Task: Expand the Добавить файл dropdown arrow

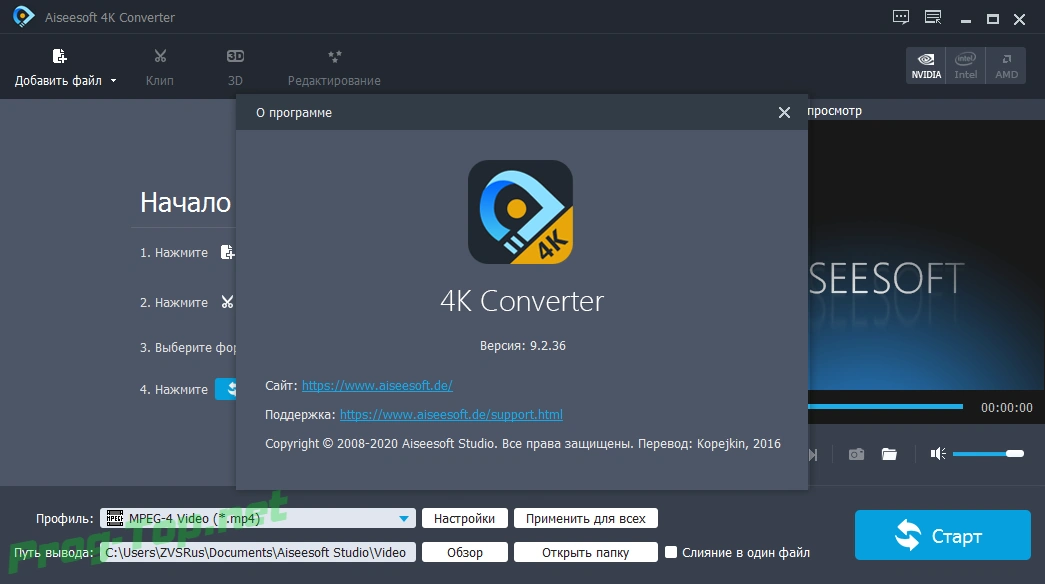Action: point(113,81)
